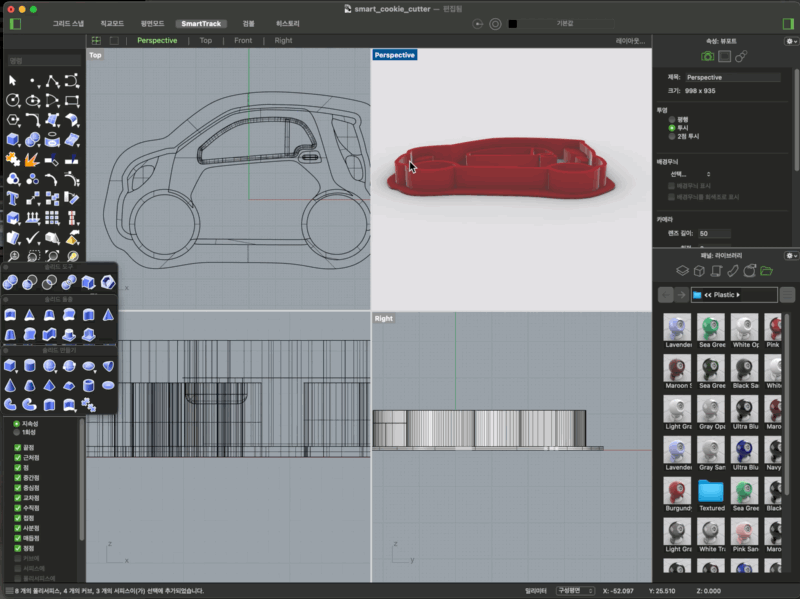This screenshot has width=800, height=599.
Task: Open the camera viewport properties icon
Action: pyautogui.click(x=708, y=57)
